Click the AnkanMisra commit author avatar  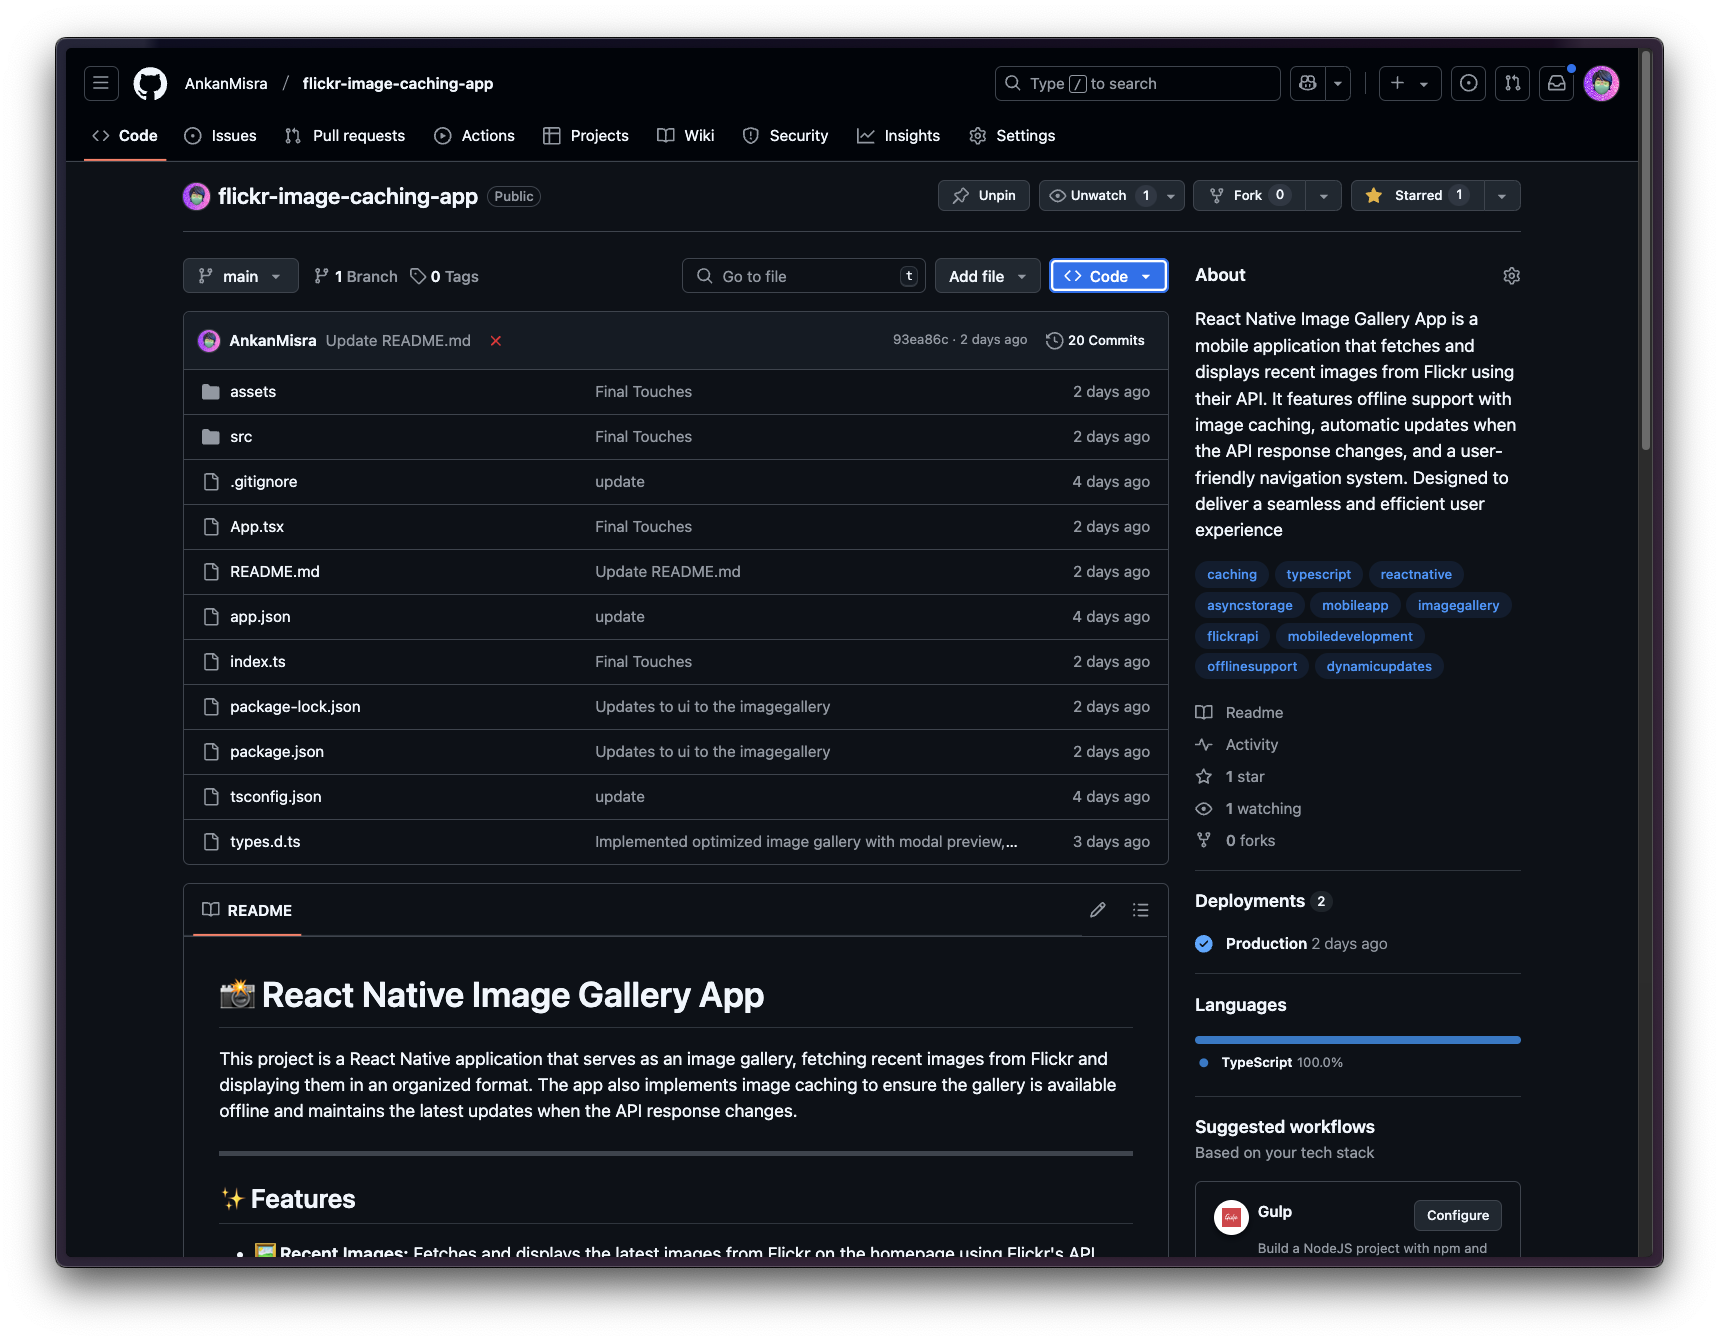(x=209, y=341)
